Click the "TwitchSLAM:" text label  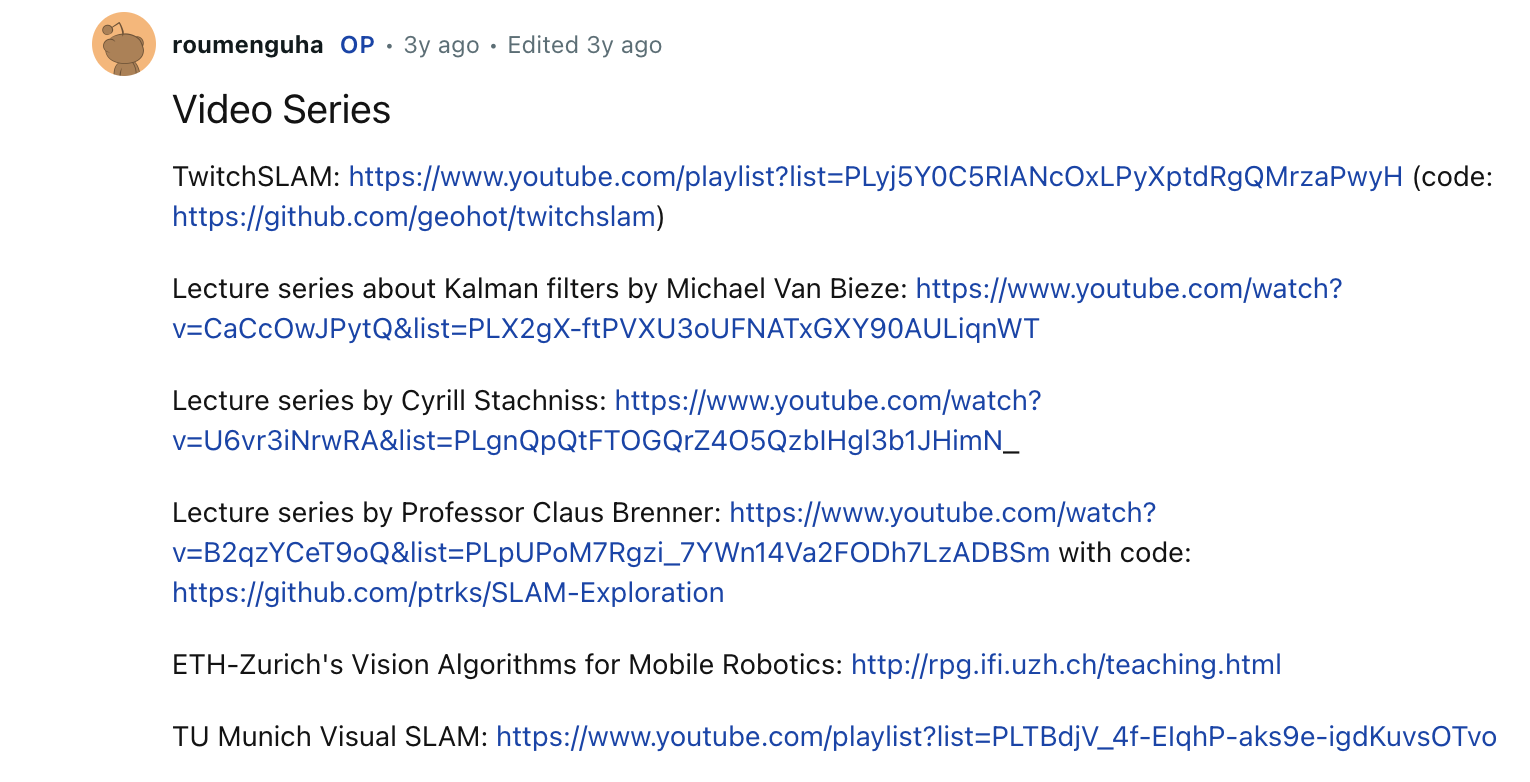256,177
